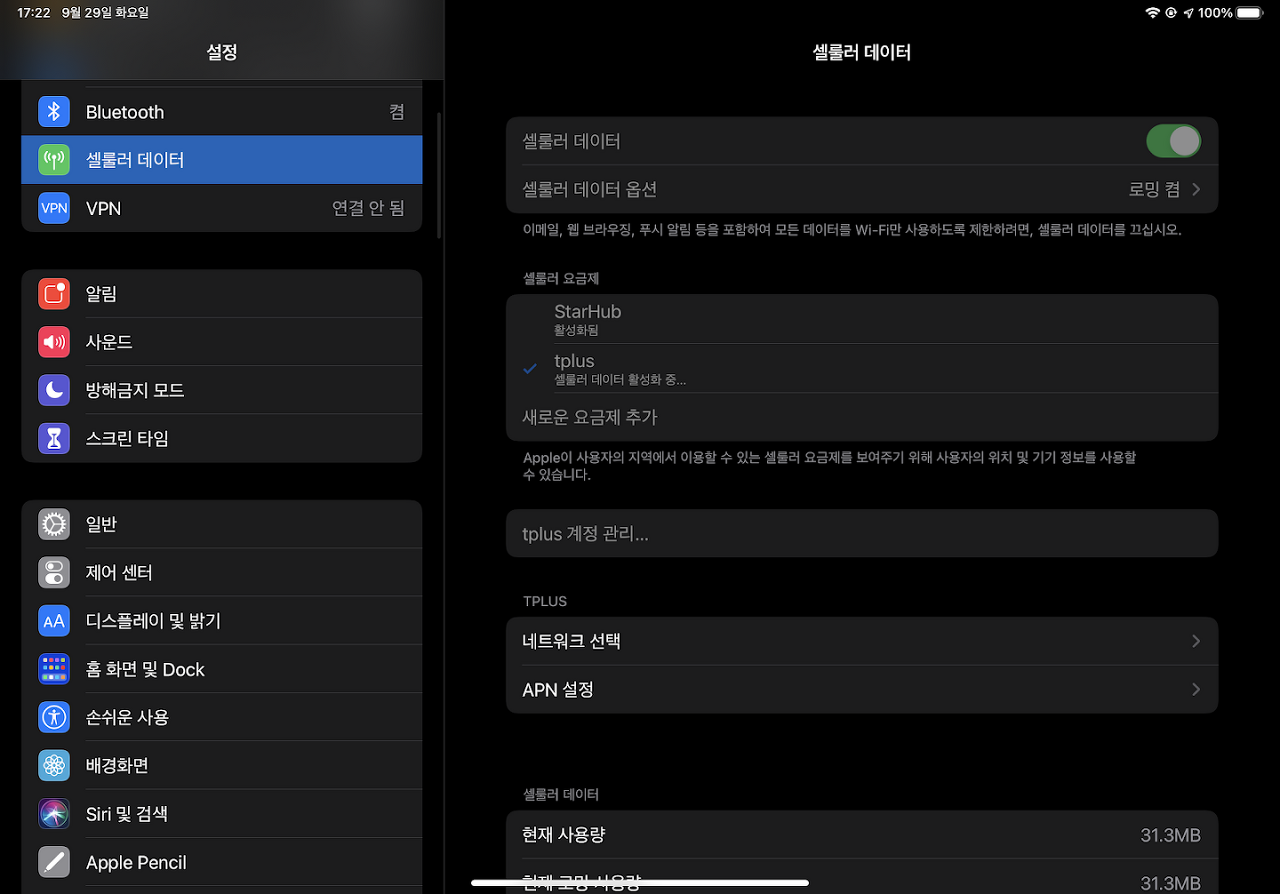Select the tplus plan checkmark row
1280x894 pixels.
click(x=862, y=368)
